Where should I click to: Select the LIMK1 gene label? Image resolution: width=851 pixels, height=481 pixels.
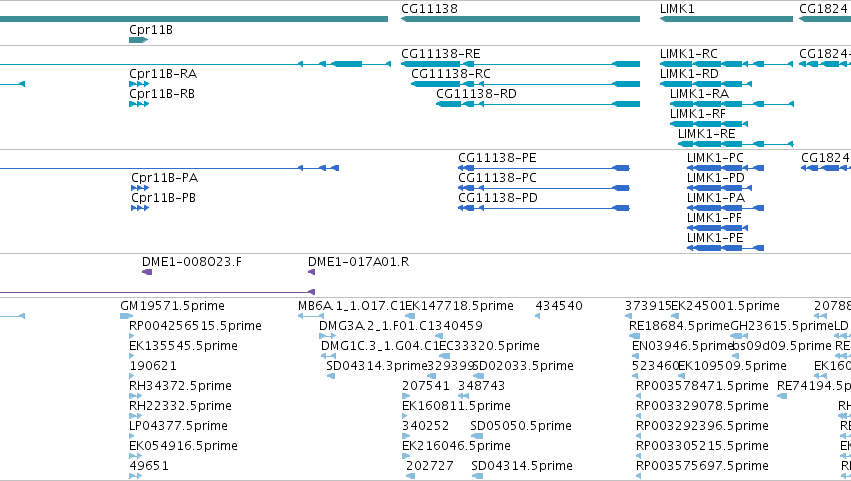point(677,9)
